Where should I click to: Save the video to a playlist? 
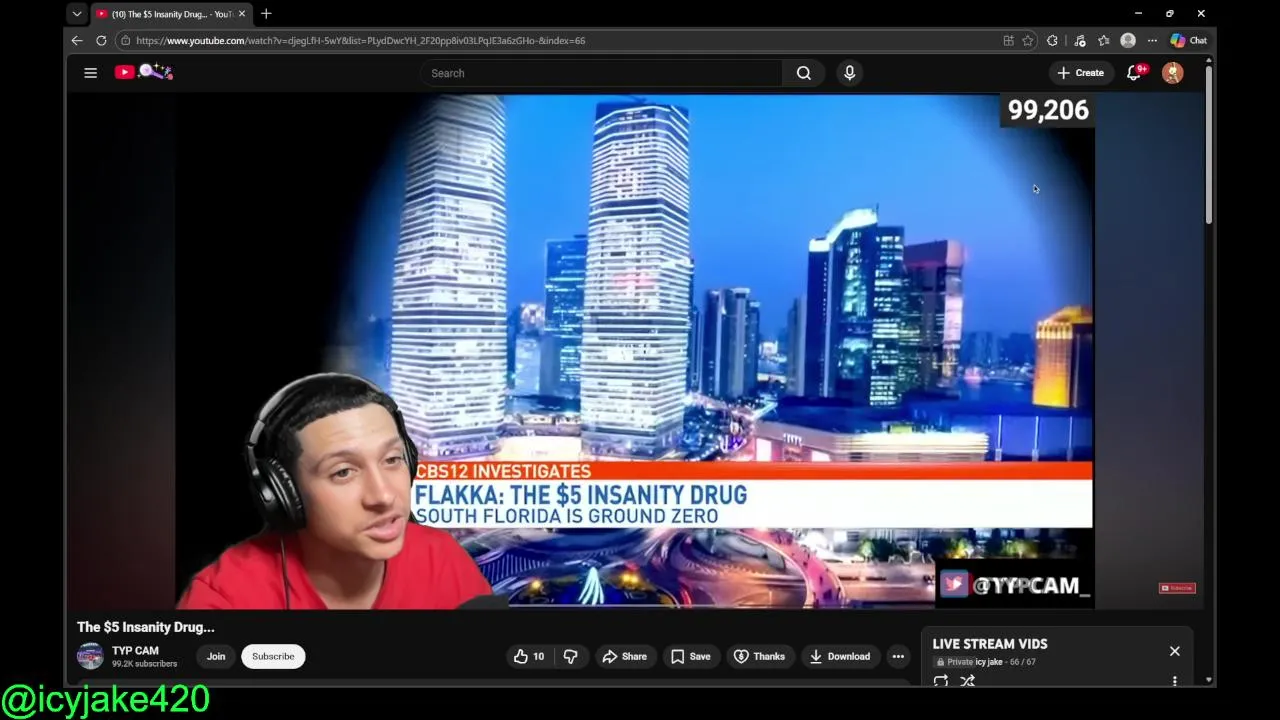[x=690, y=656]
